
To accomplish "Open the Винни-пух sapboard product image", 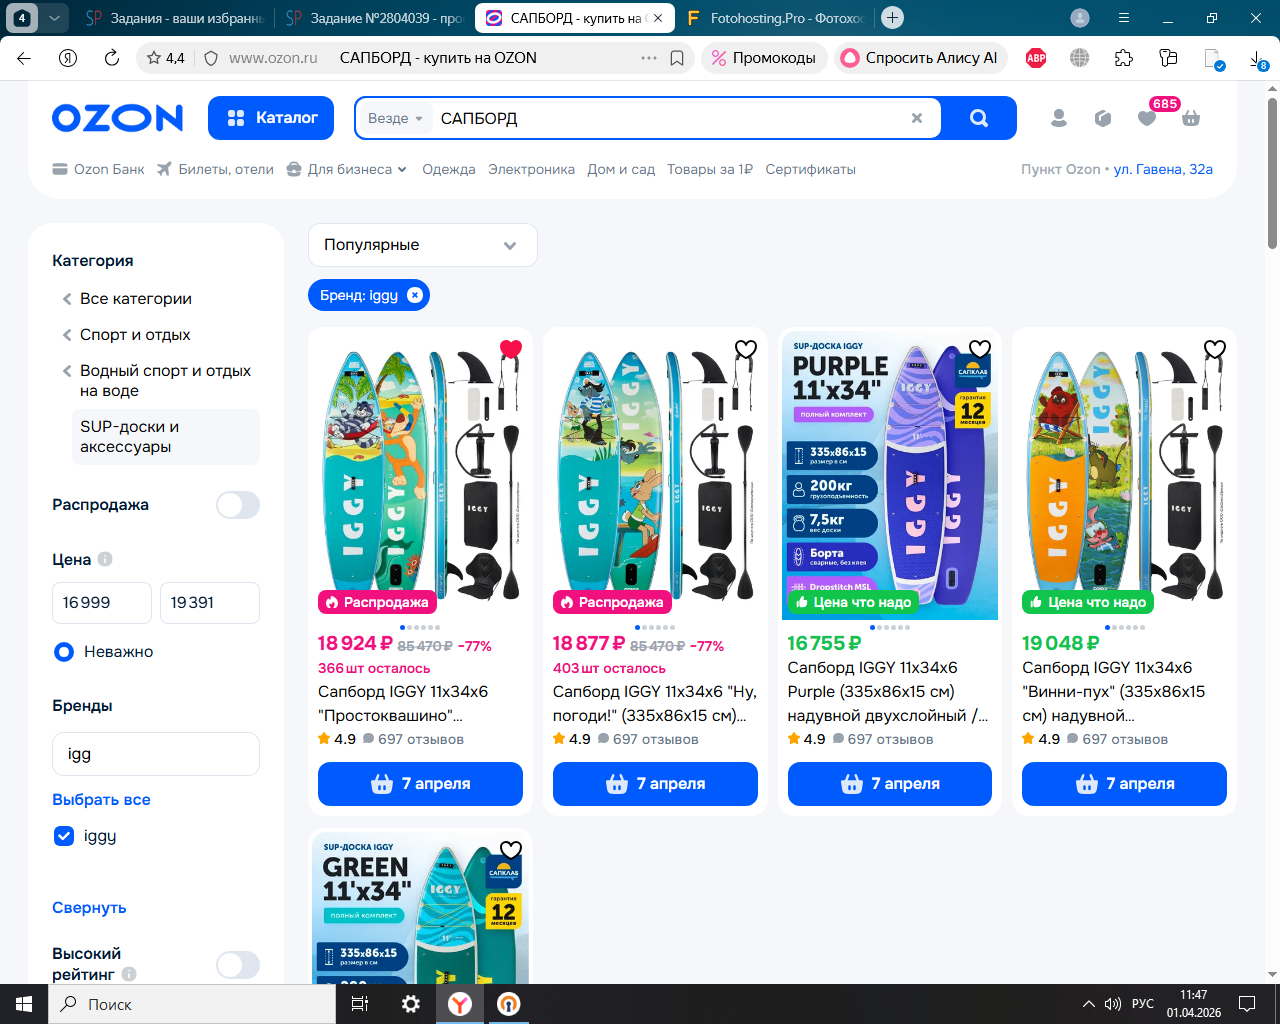I will (1124, 474).
